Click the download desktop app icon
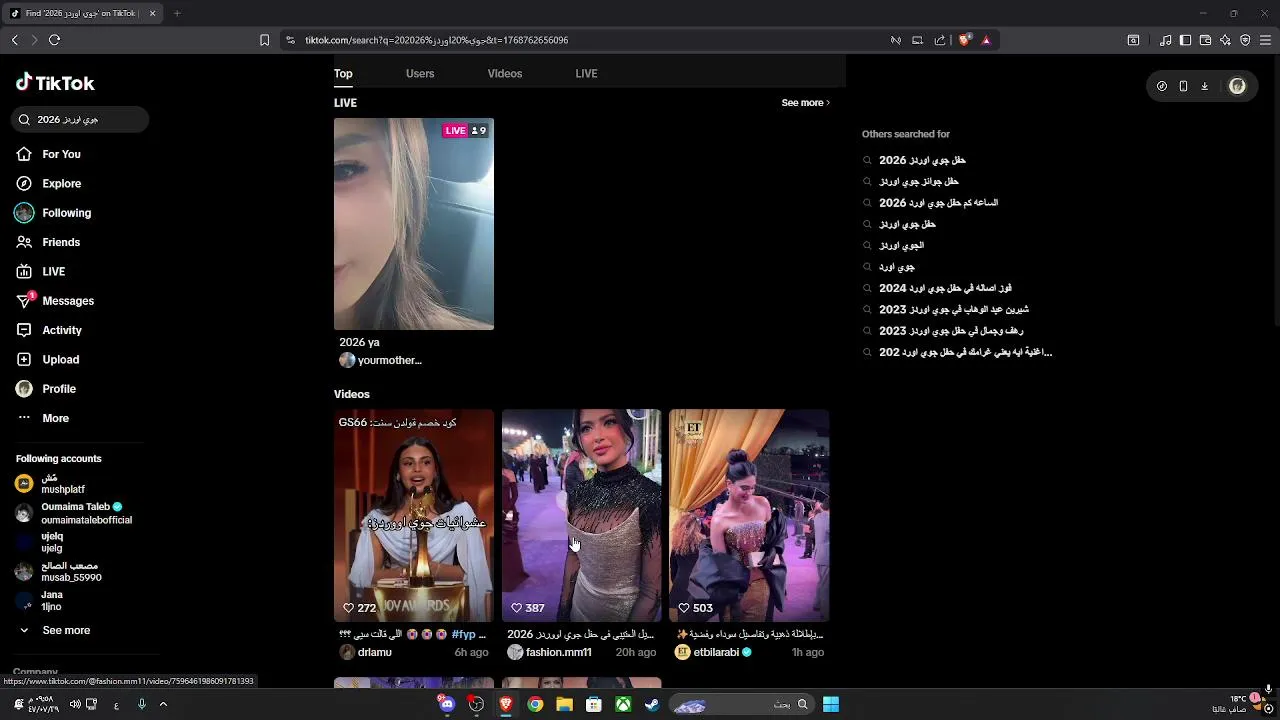This screenshot has width=1280, height=720. pyautogui.click(x=1204, y=86)
